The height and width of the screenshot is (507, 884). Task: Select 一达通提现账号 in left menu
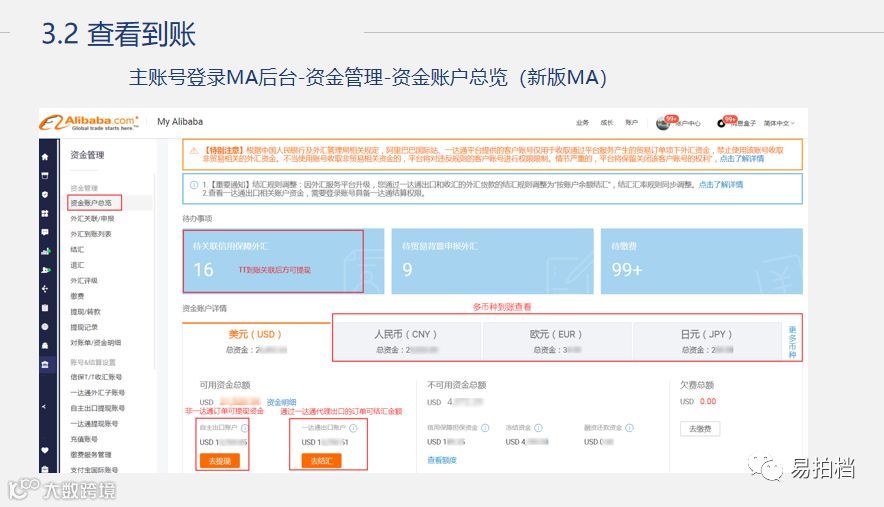(x=94, y=424)
